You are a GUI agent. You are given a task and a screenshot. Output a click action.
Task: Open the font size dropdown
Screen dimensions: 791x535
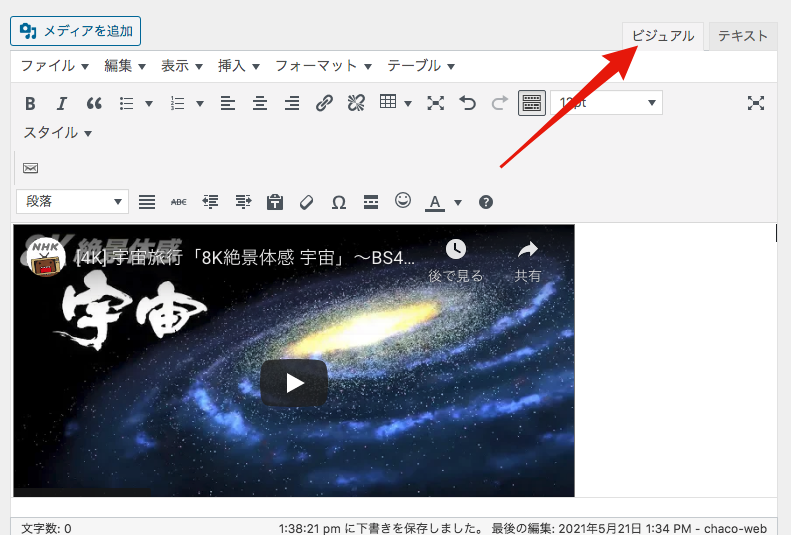click(x=606, y=103)
